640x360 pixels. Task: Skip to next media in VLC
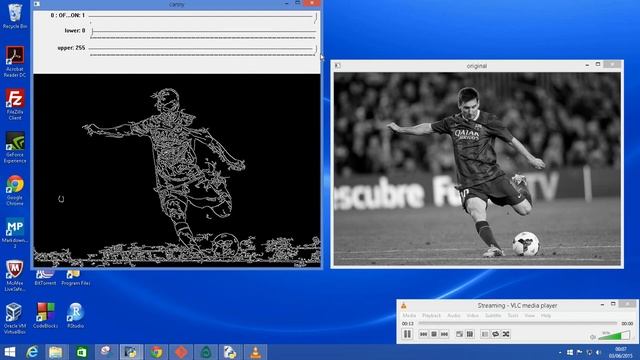444,334
